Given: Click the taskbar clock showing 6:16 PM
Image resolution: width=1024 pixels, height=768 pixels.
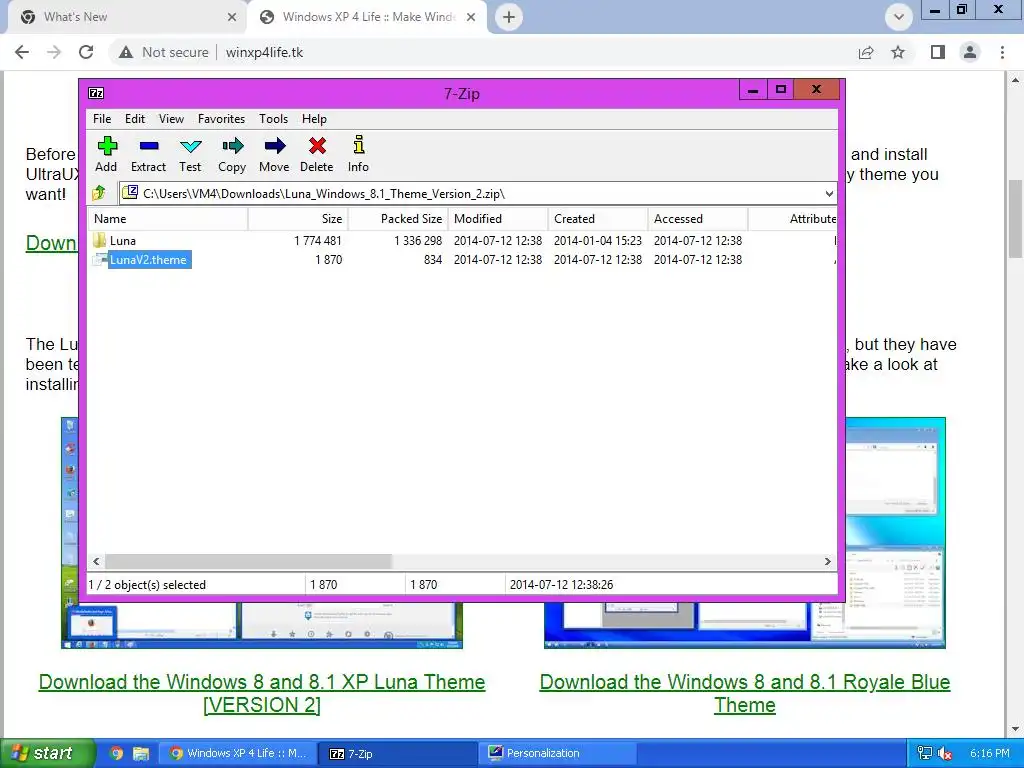Looking at the screenshot, I should click(x=989, y=753).
